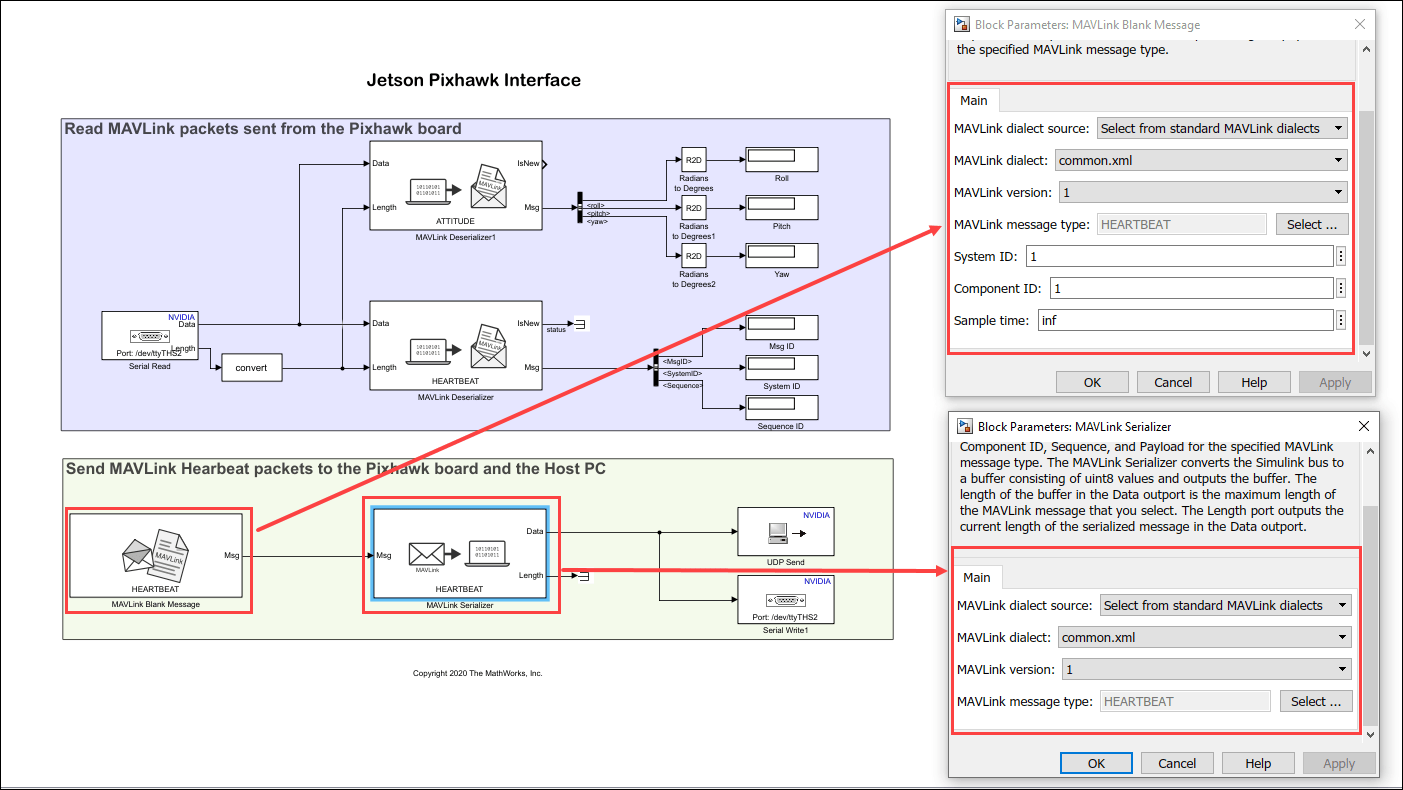Switch to Main tab in Blank Message dialog

point(974,100)
